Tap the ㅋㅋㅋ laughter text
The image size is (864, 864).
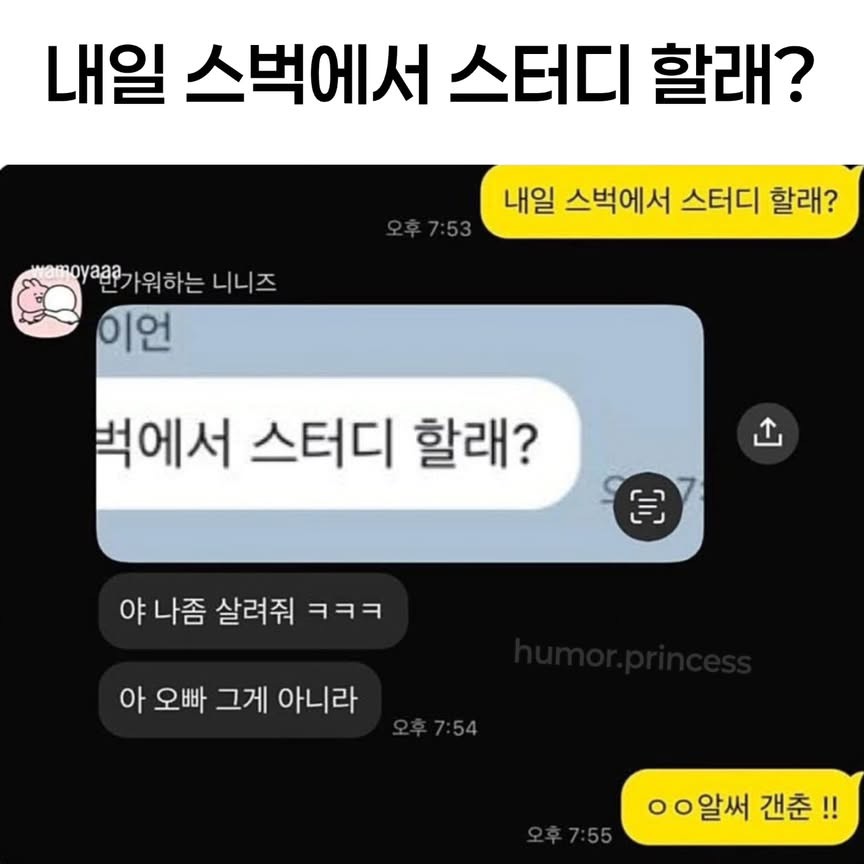(344, 611)
